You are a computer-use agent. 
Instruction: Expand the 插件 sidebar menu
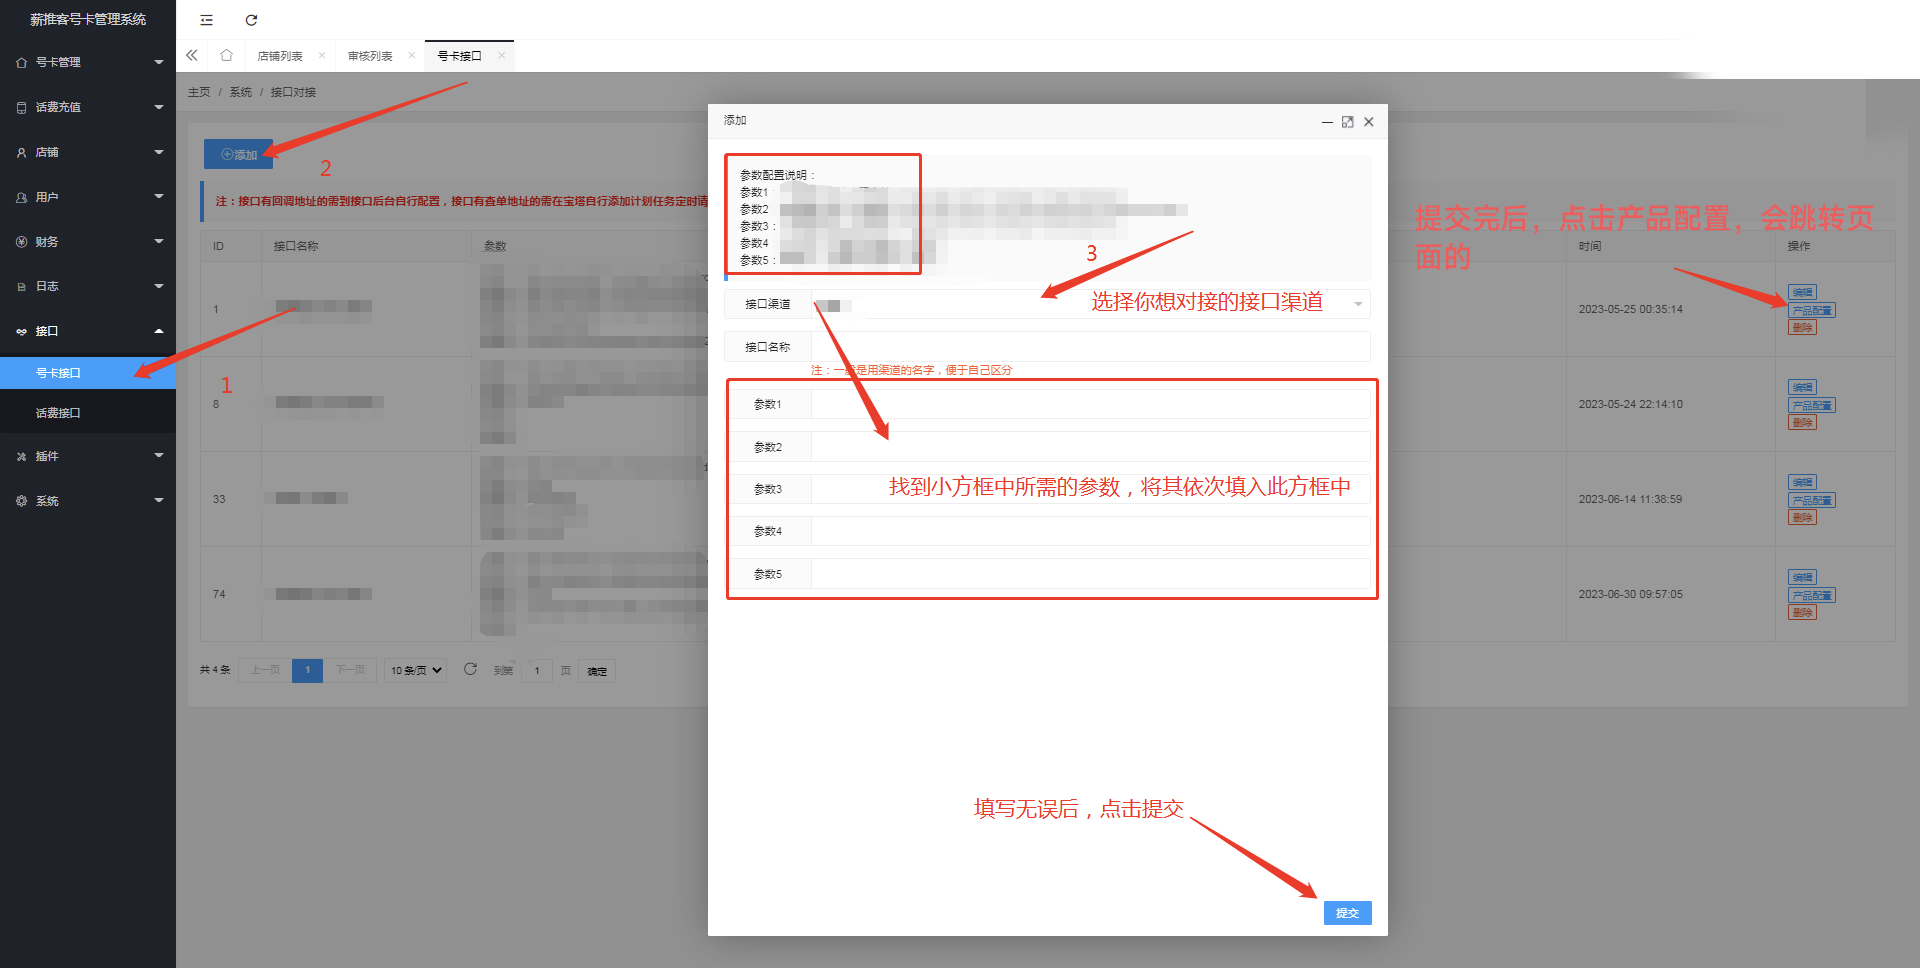88,456
